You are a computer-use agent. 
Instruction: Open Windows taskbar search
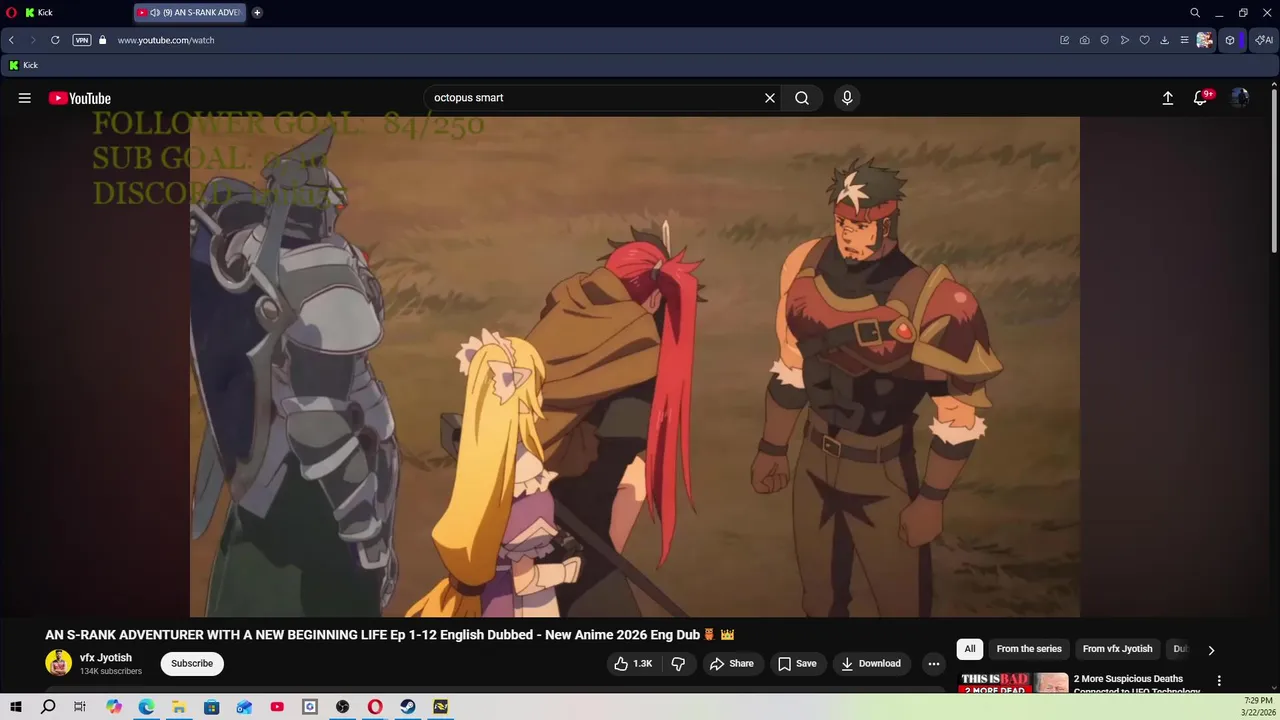click(x=48, y=707)
